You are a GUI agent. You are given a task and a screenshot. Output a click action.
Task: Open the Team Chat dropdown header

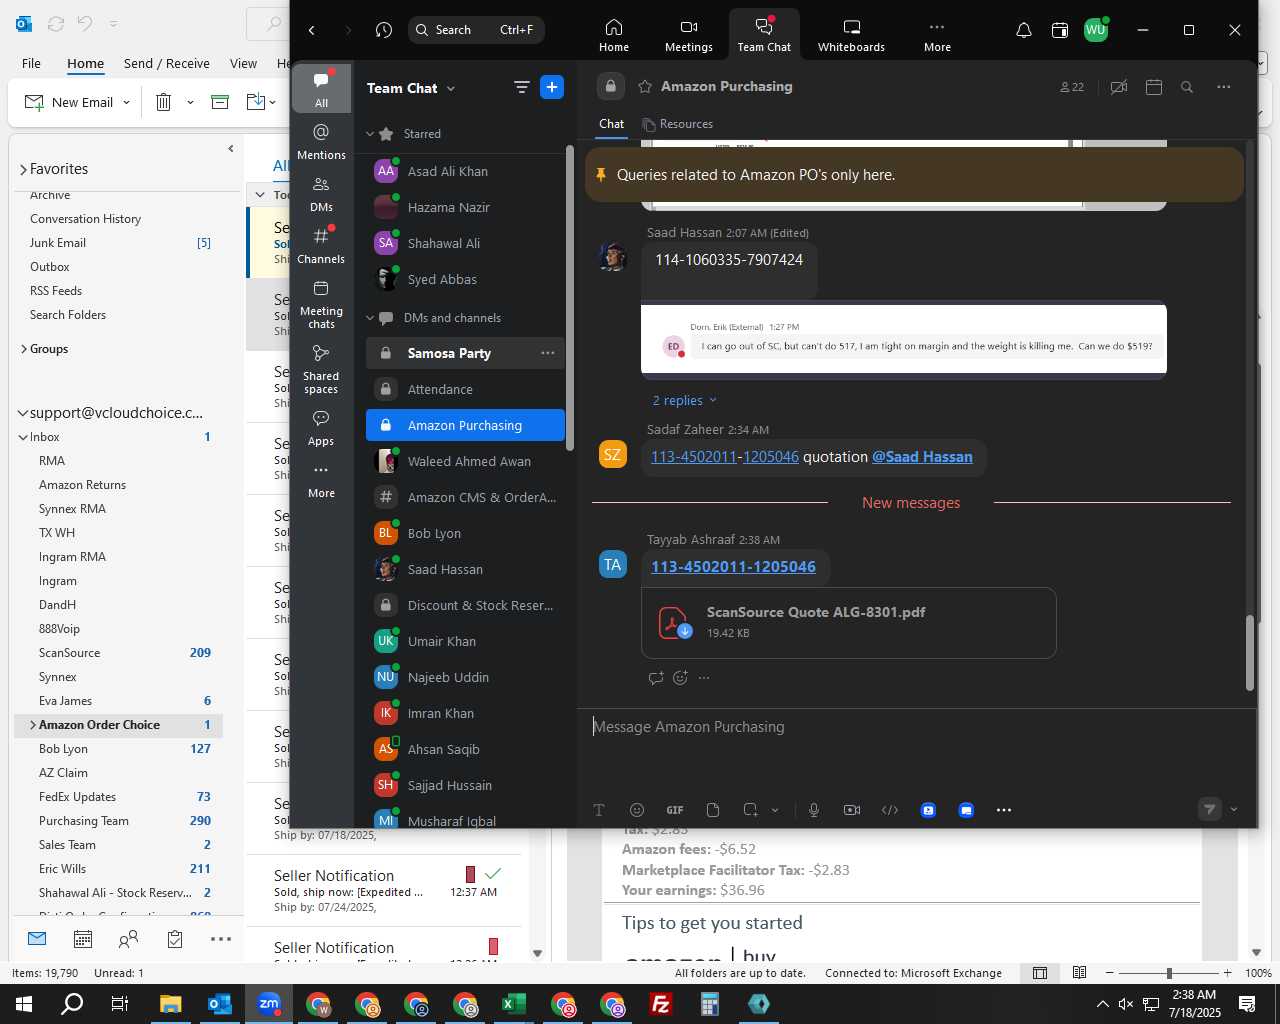(x=411, y=88)
